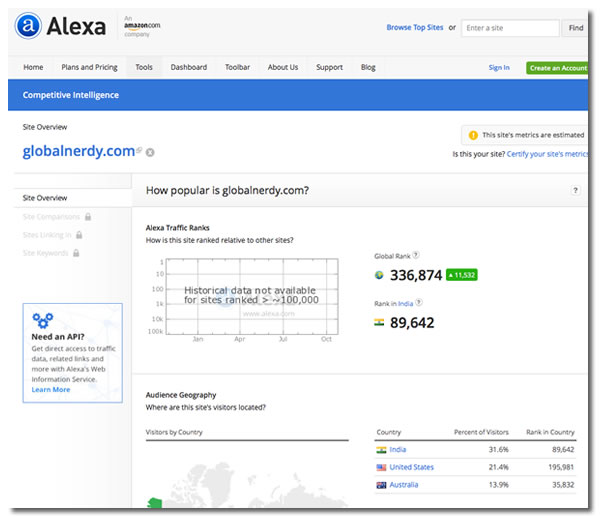
Task: Click the API gears icon
Action: tap(43, 321)
